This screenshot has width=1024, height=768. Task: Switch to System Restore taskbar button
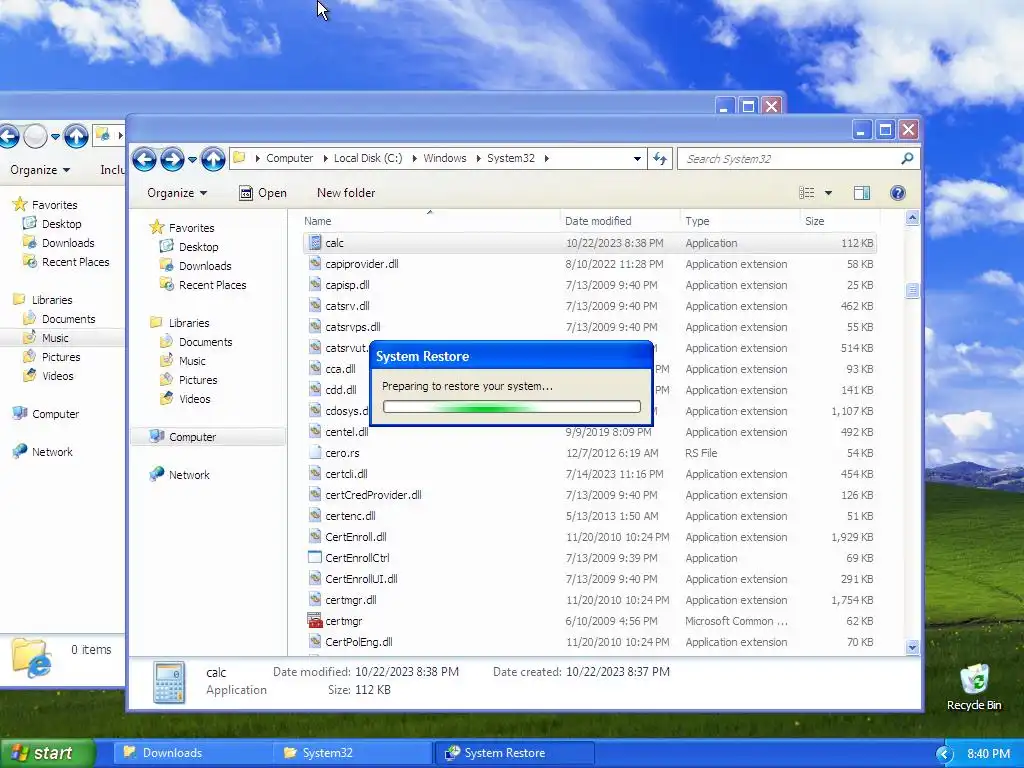[x=515, y=753]
